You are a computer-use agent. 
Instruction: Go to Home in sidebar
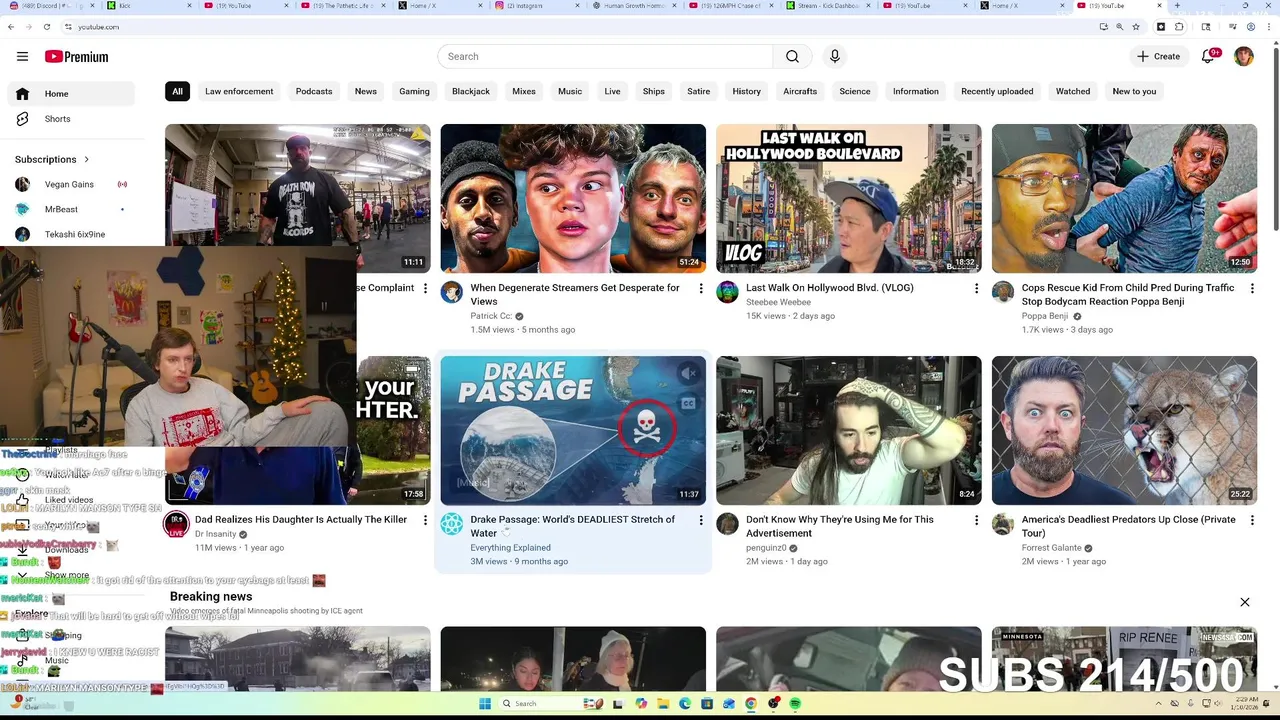coord(70,94)
